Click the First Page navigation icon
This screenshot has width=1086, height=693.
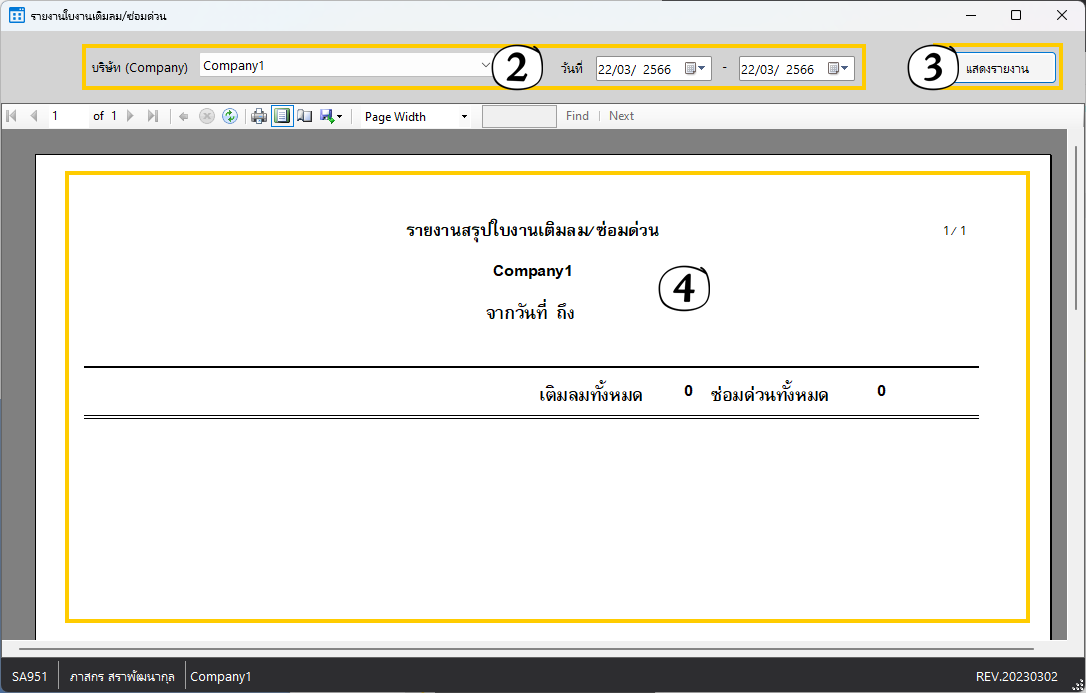12,116
